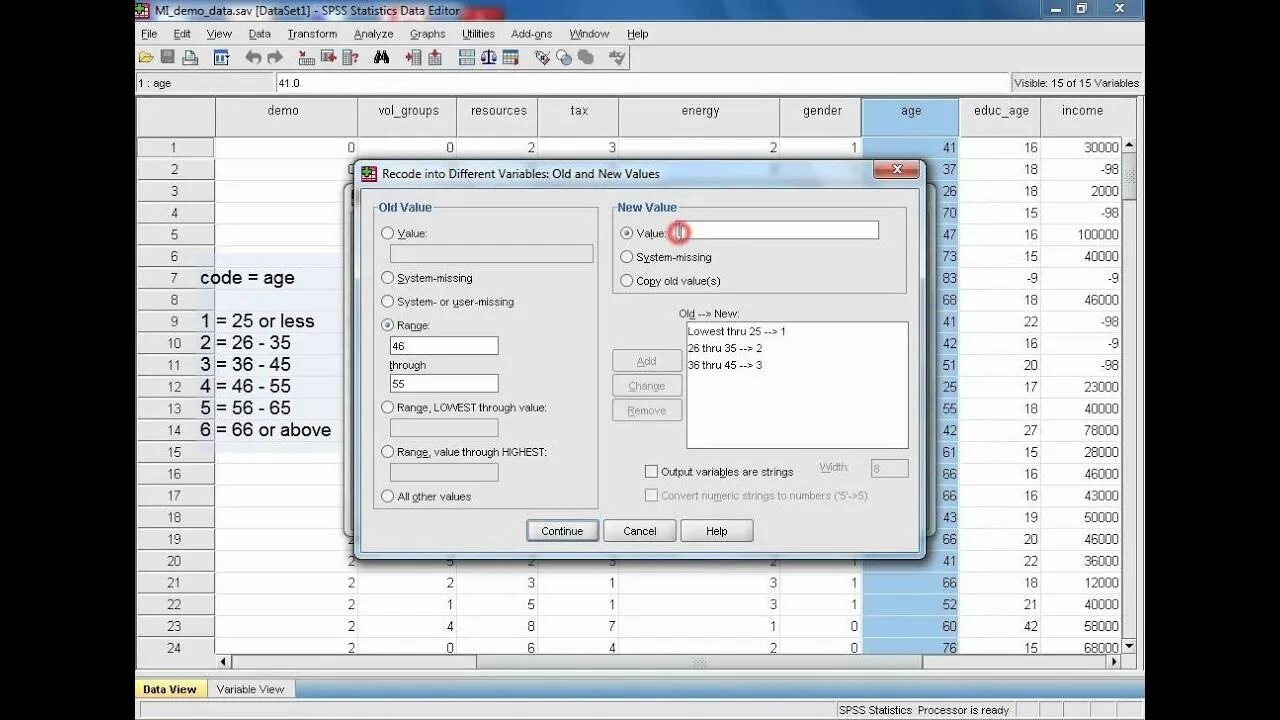Click the Range start field containing 46
The width and height of the screenshot is (1280, 720).
444,346
